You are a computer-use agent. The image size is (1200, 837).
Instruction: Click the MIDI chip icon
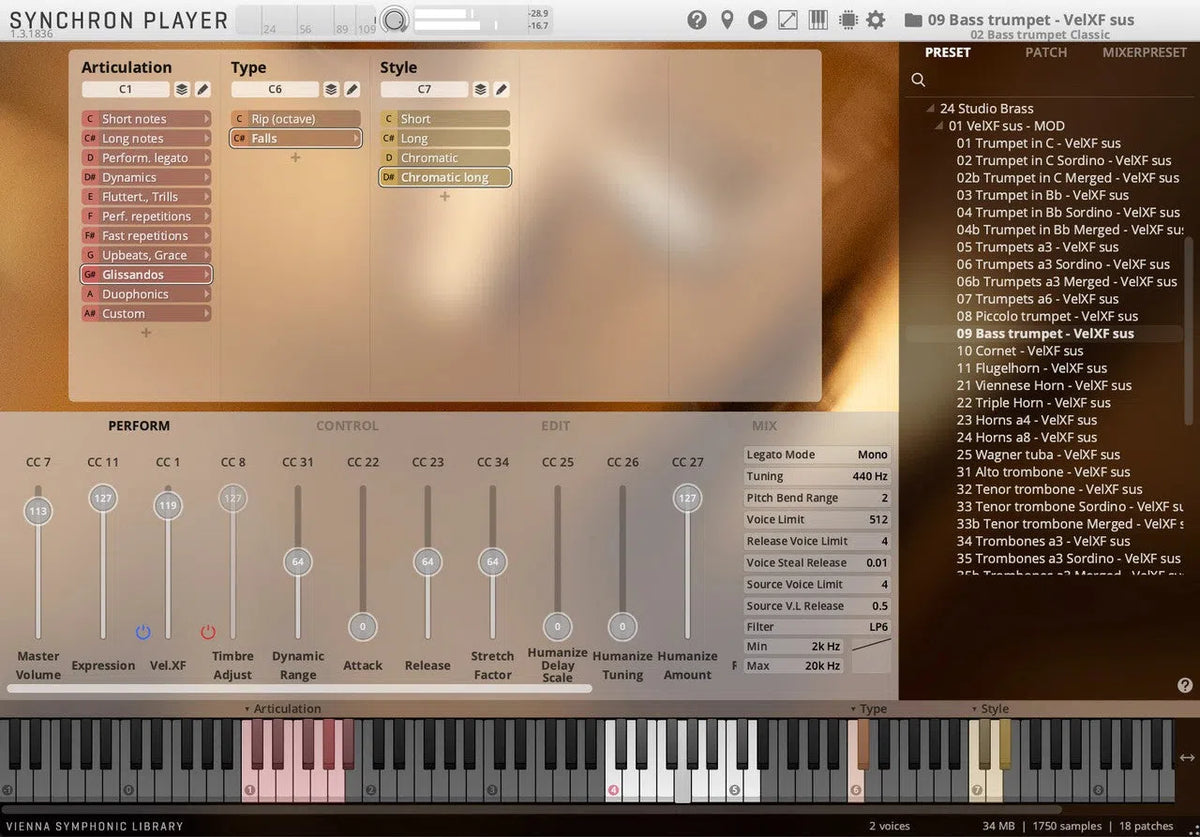coord(846,19)
